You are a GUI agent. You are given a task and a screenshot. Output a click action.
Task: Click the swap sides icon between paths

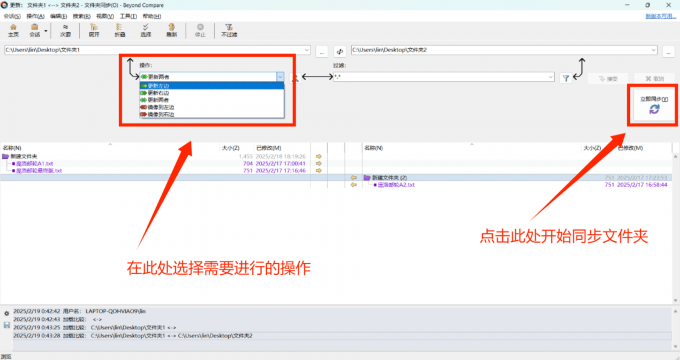click(340, 51)
